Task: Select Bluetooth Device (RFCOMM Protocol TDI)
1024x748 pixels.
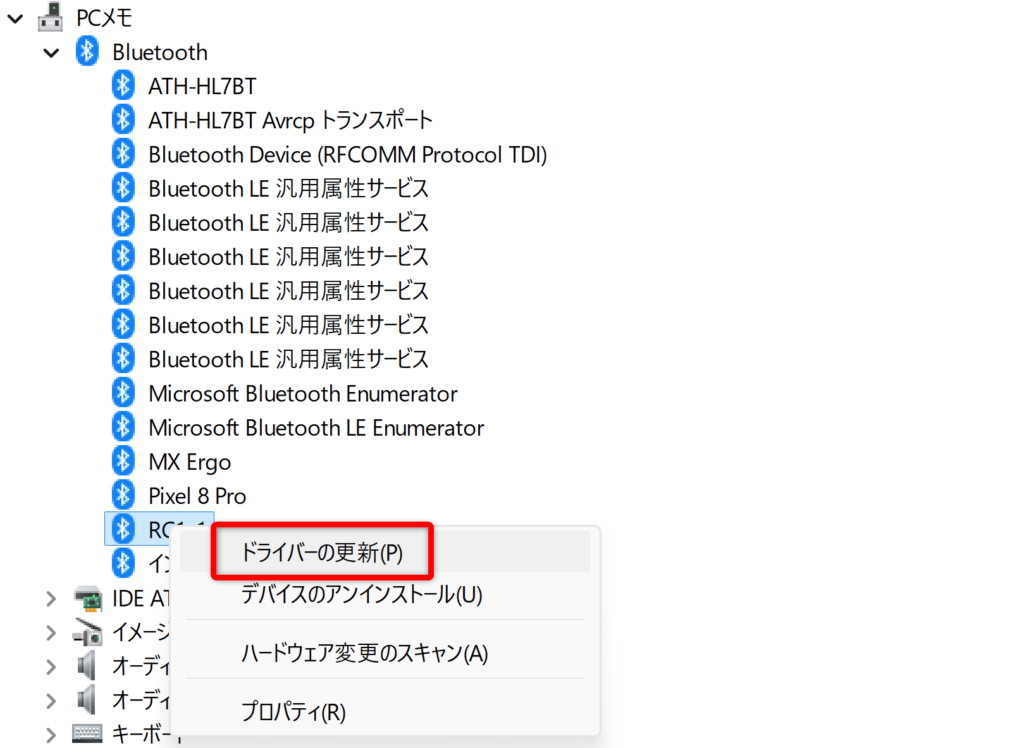Action: pyautogui.click(x=347, y=154)
